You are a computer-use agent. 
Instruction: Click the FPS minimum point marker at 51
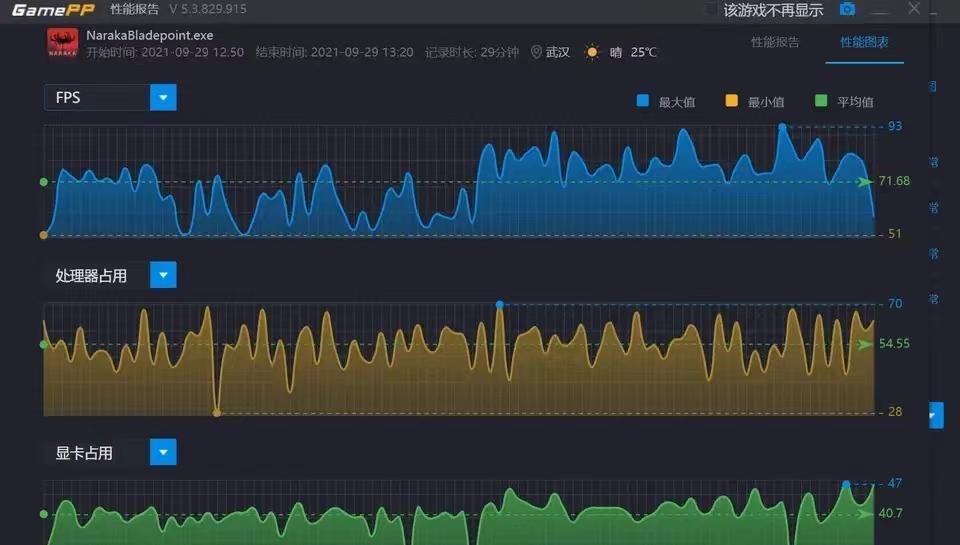(43, 235)
